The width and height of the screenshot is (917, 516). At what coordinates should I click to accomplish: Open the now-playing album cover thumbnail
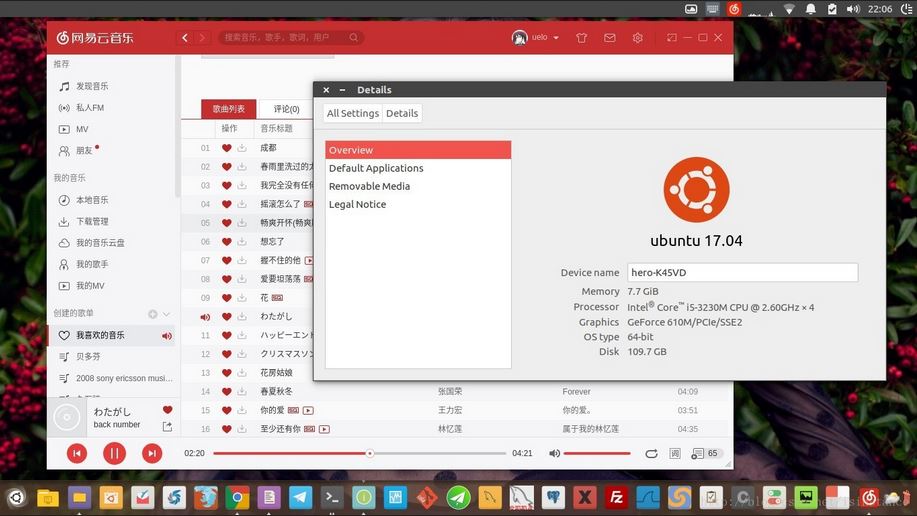click(x=67, y=417)
